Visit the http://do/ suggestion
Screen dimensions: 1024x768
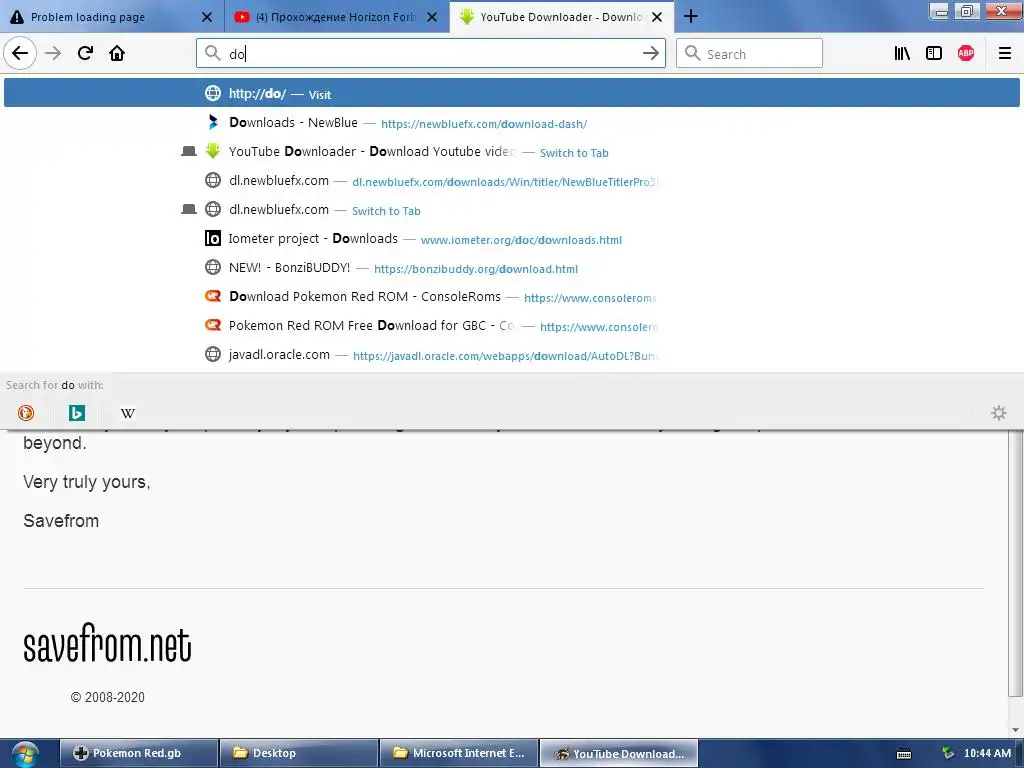(512, 93)
